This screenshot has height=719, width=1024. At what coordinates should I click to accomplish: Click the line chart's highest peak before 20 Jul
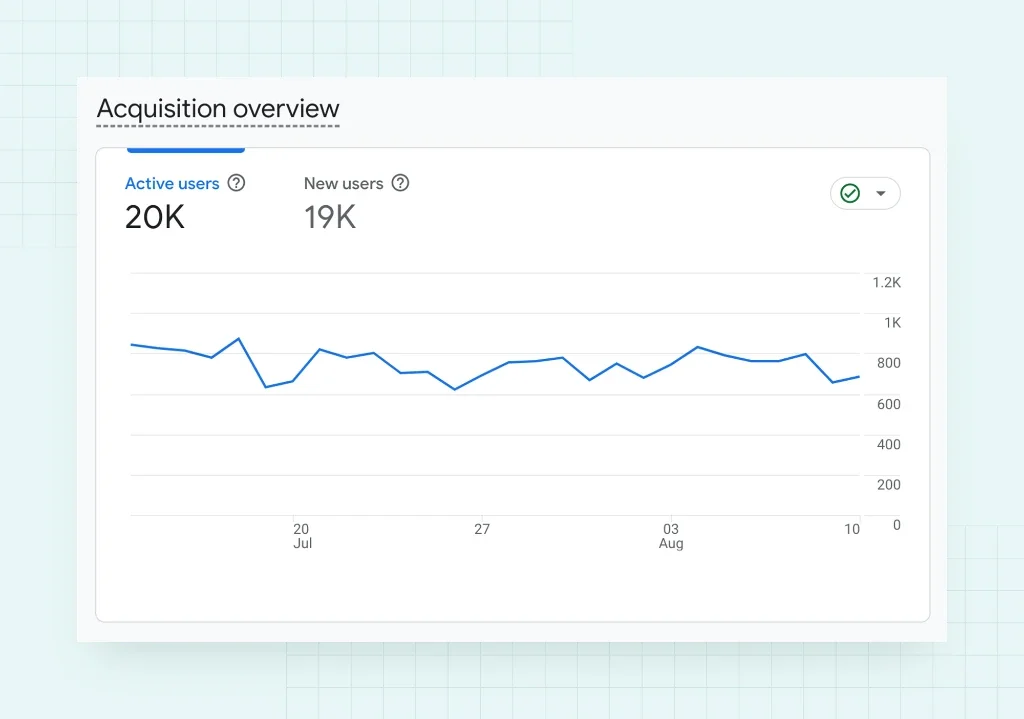pyautogui.click(x=238, y=339)
